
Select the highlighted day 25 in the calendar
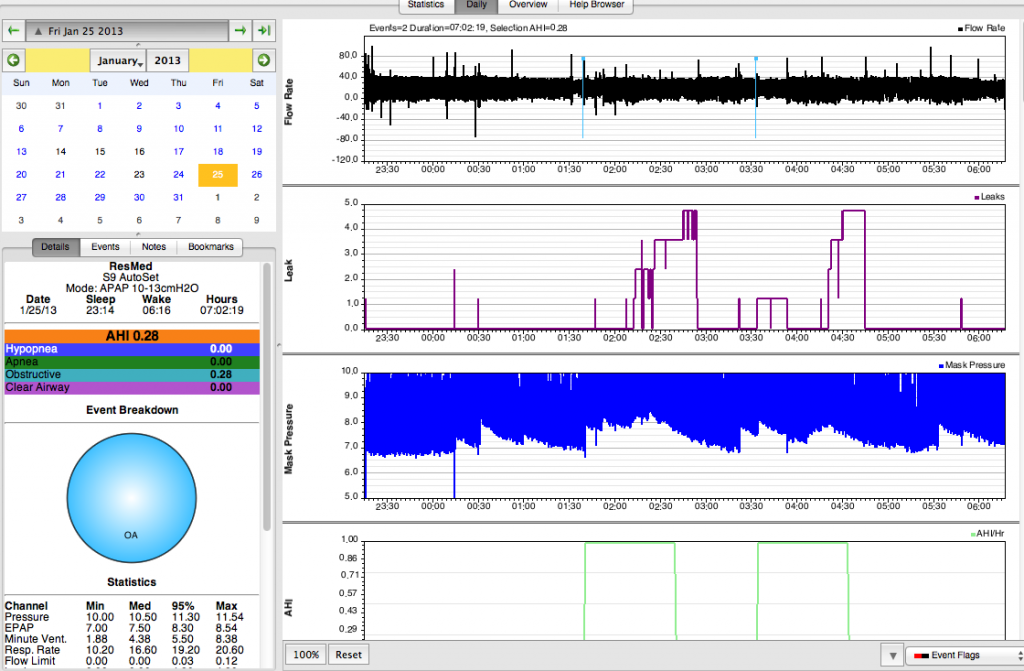click(217, 174)
